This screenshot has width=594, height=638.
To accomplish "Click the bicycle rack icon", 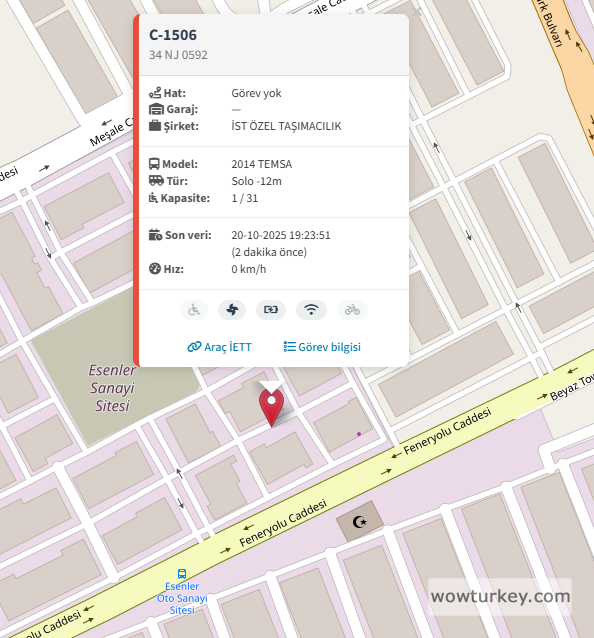I will pyautogui.click(x=352, y=310).
